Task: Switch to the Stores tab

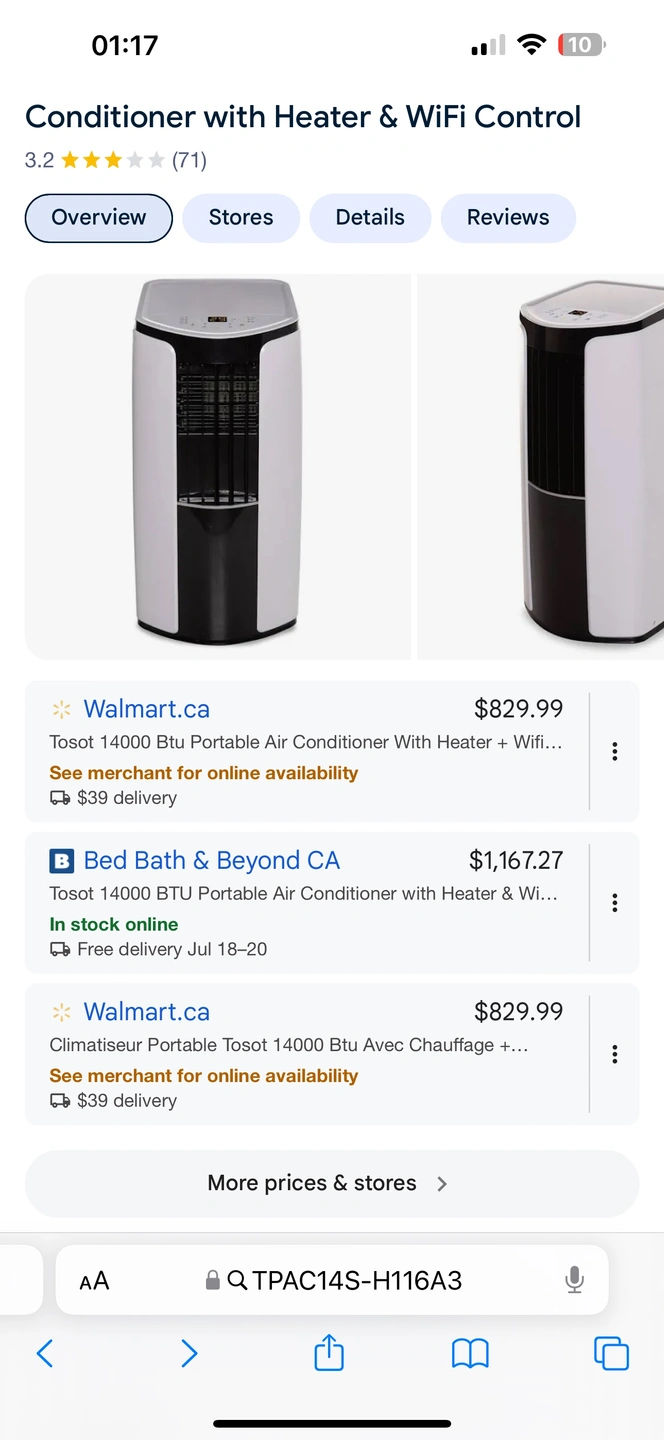Action: pyautogui.click(x=241, y=218)
